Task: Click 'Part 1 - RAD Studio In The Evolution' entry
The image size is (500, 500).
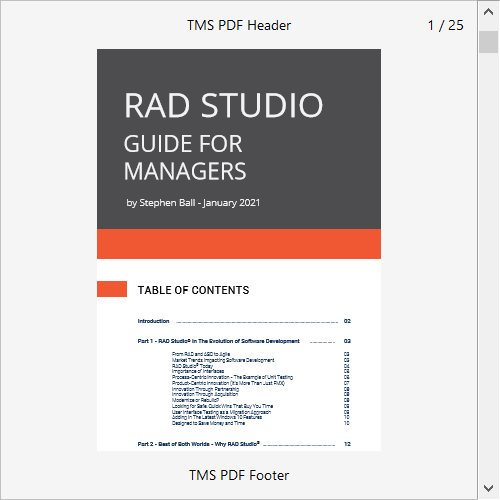Action: point(219,341)
